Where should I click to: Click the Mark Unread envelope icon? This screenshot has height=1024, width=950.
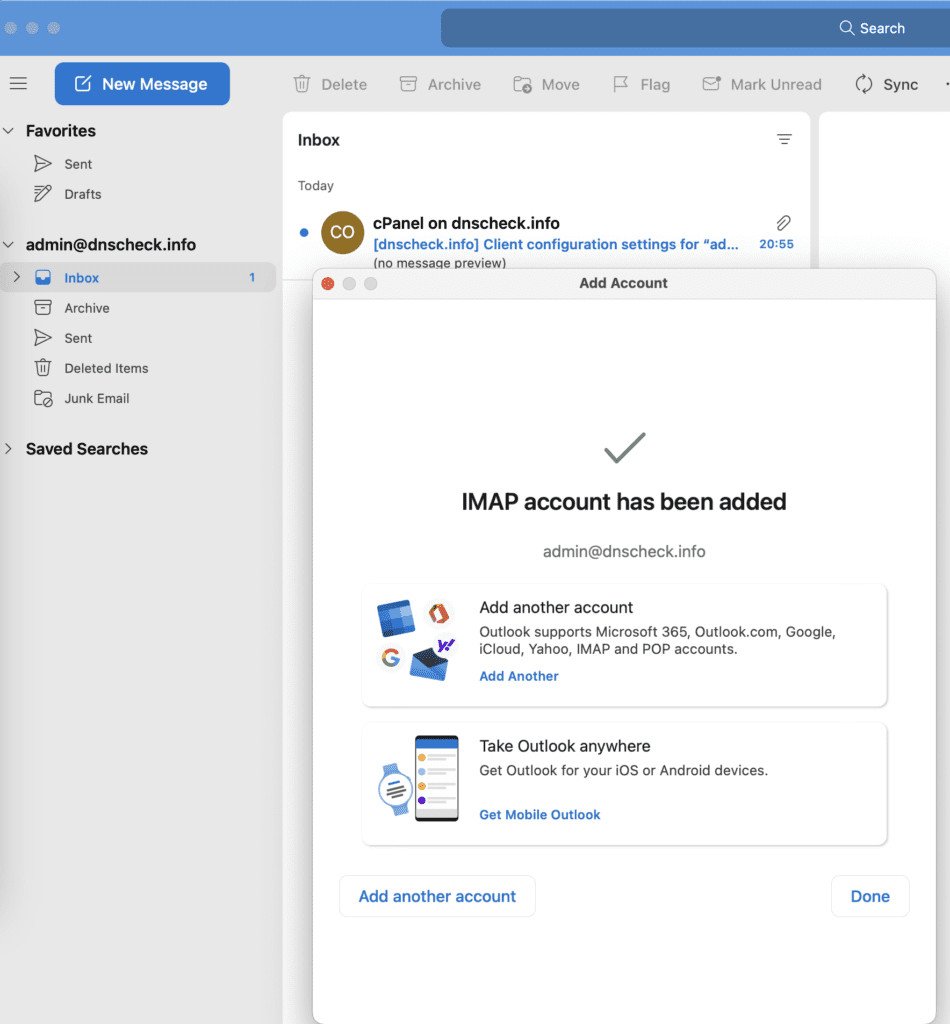[711, 84]
